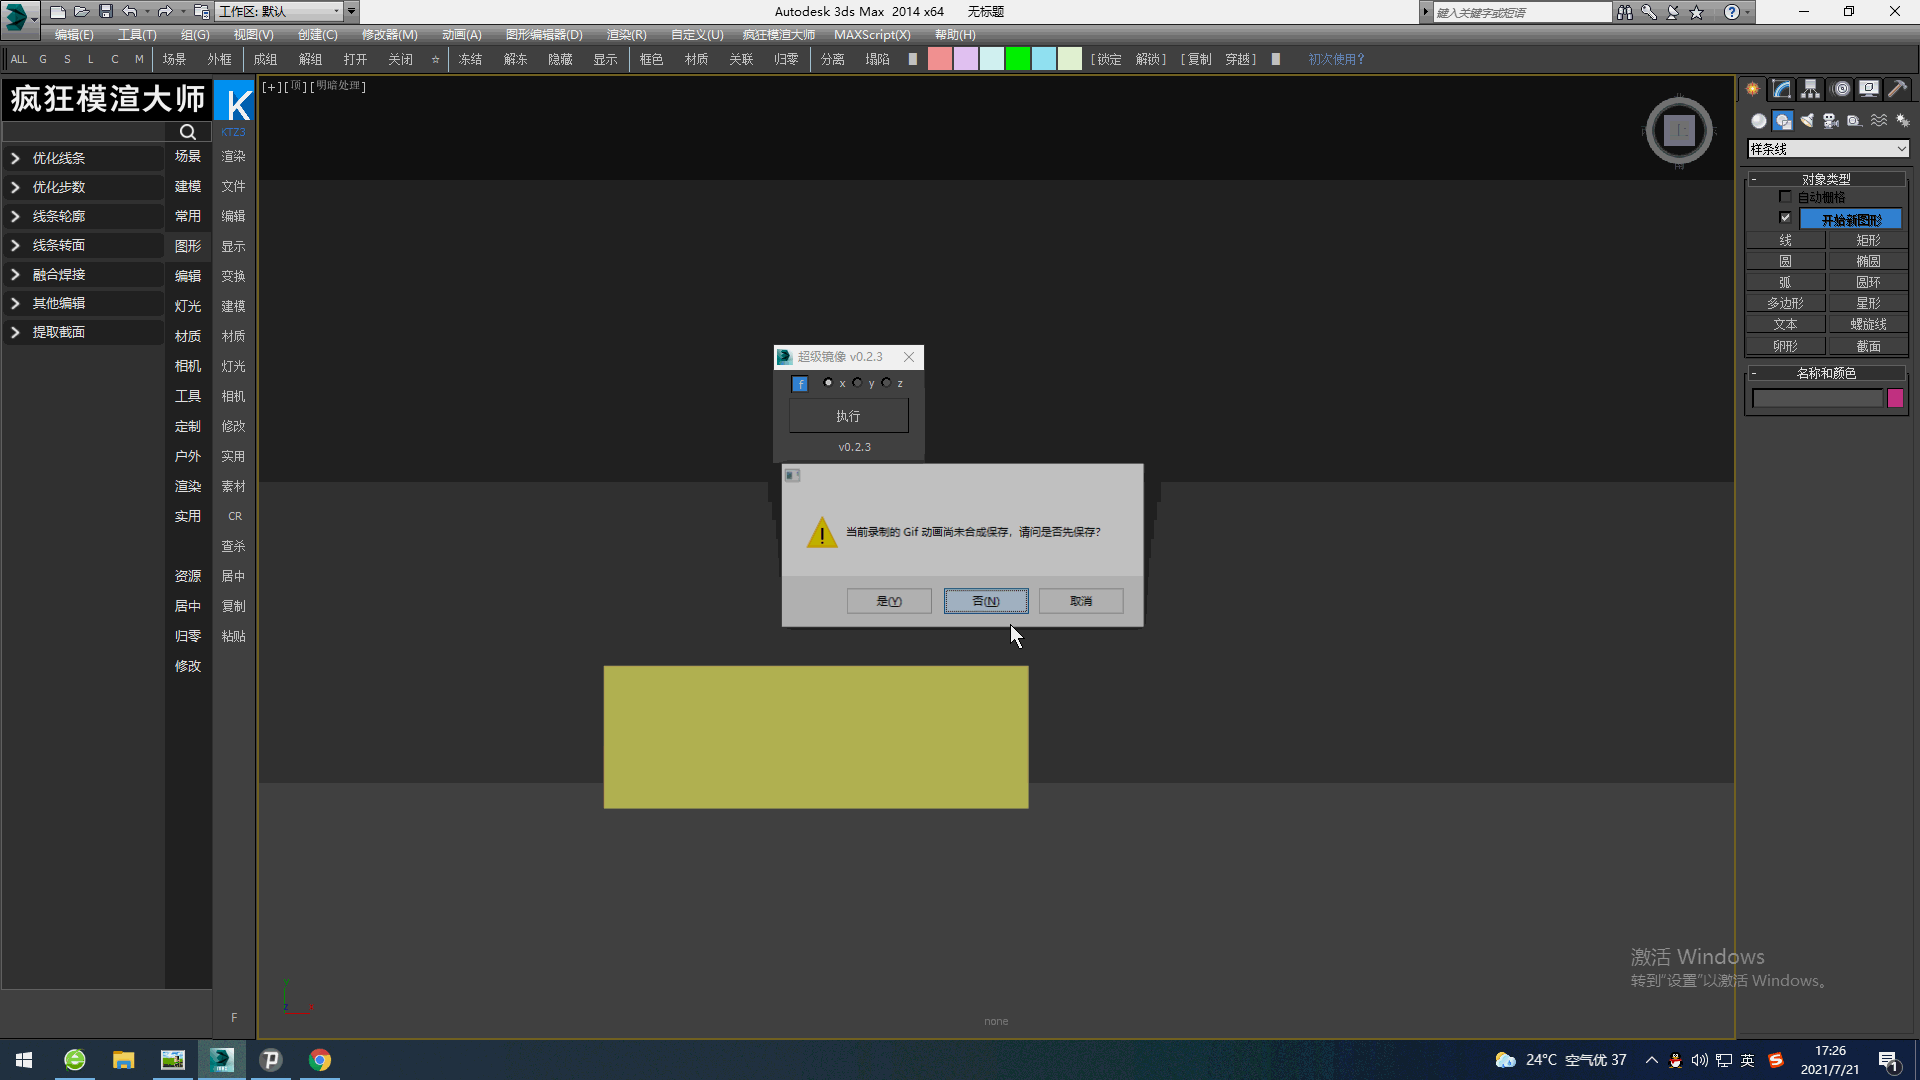The height and width of the screenshot is (1080, 1920).
Task: Select the z axis radio button
Action: coord(886,383)
